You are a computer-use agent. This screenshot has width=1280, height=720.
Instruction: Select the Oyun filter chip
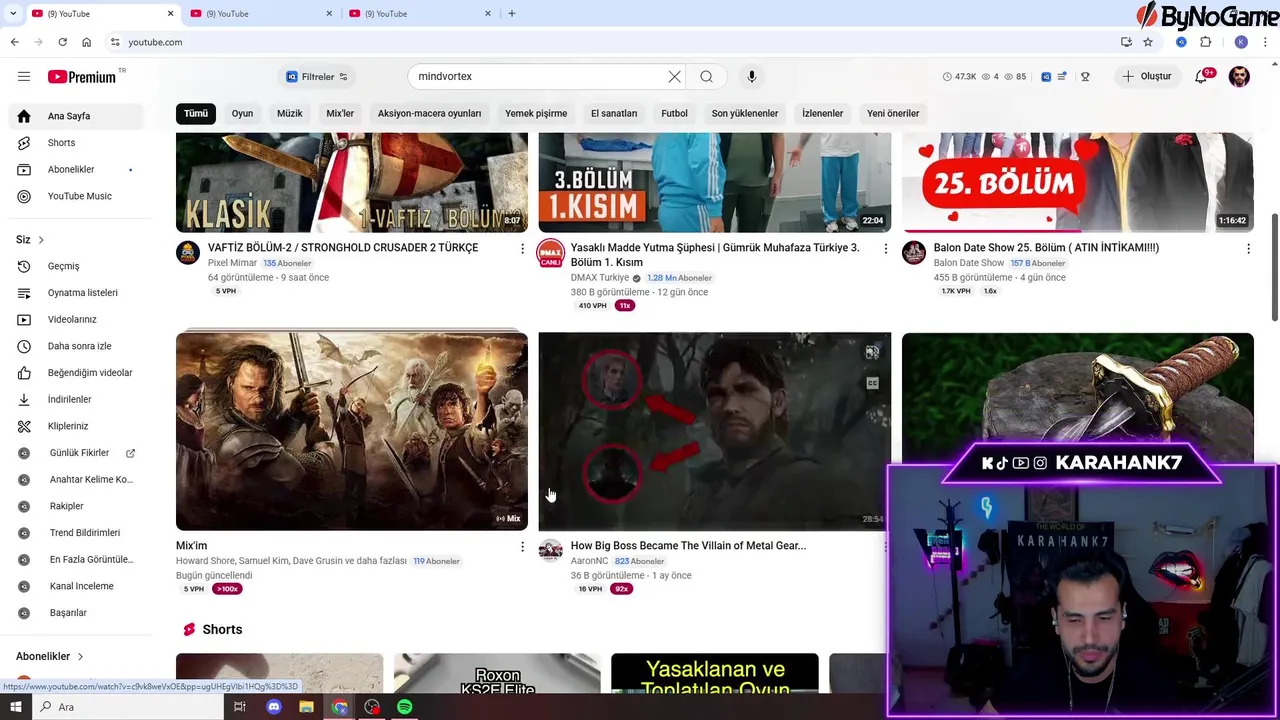pos(242,113)
